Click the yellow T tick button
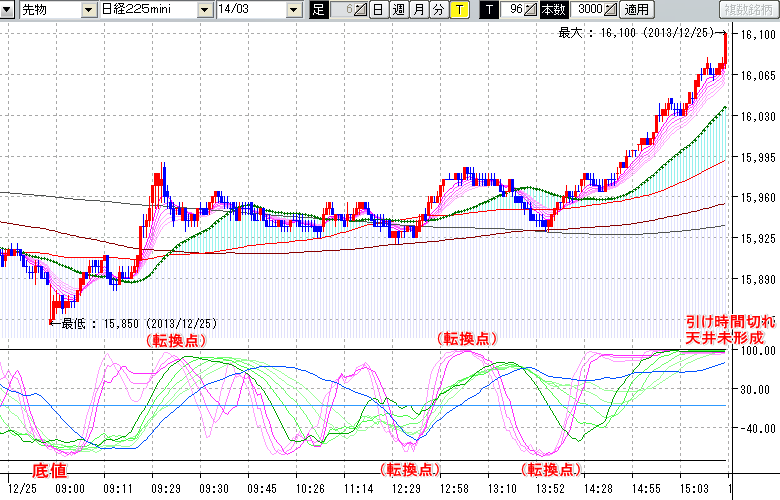The height and width of the screenshot is (500, 780). coord(458,10)
